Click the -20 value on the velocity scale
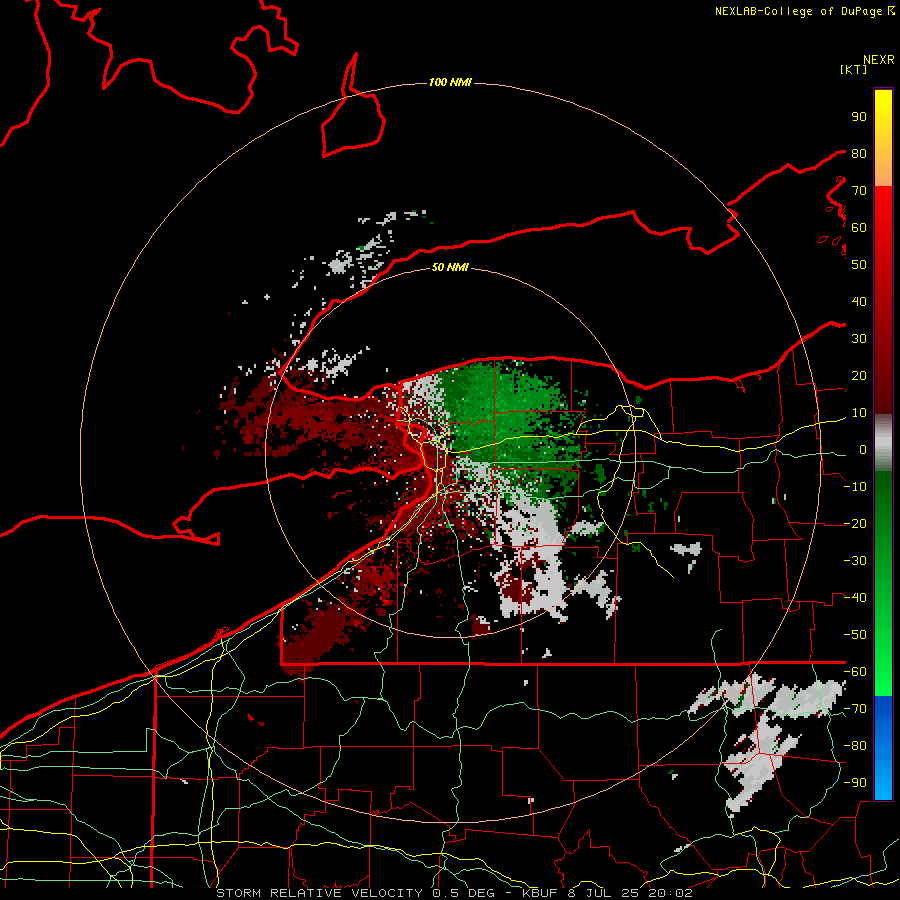Image resolution: width=900 pixels, height=900 pixels. point(855,524)
